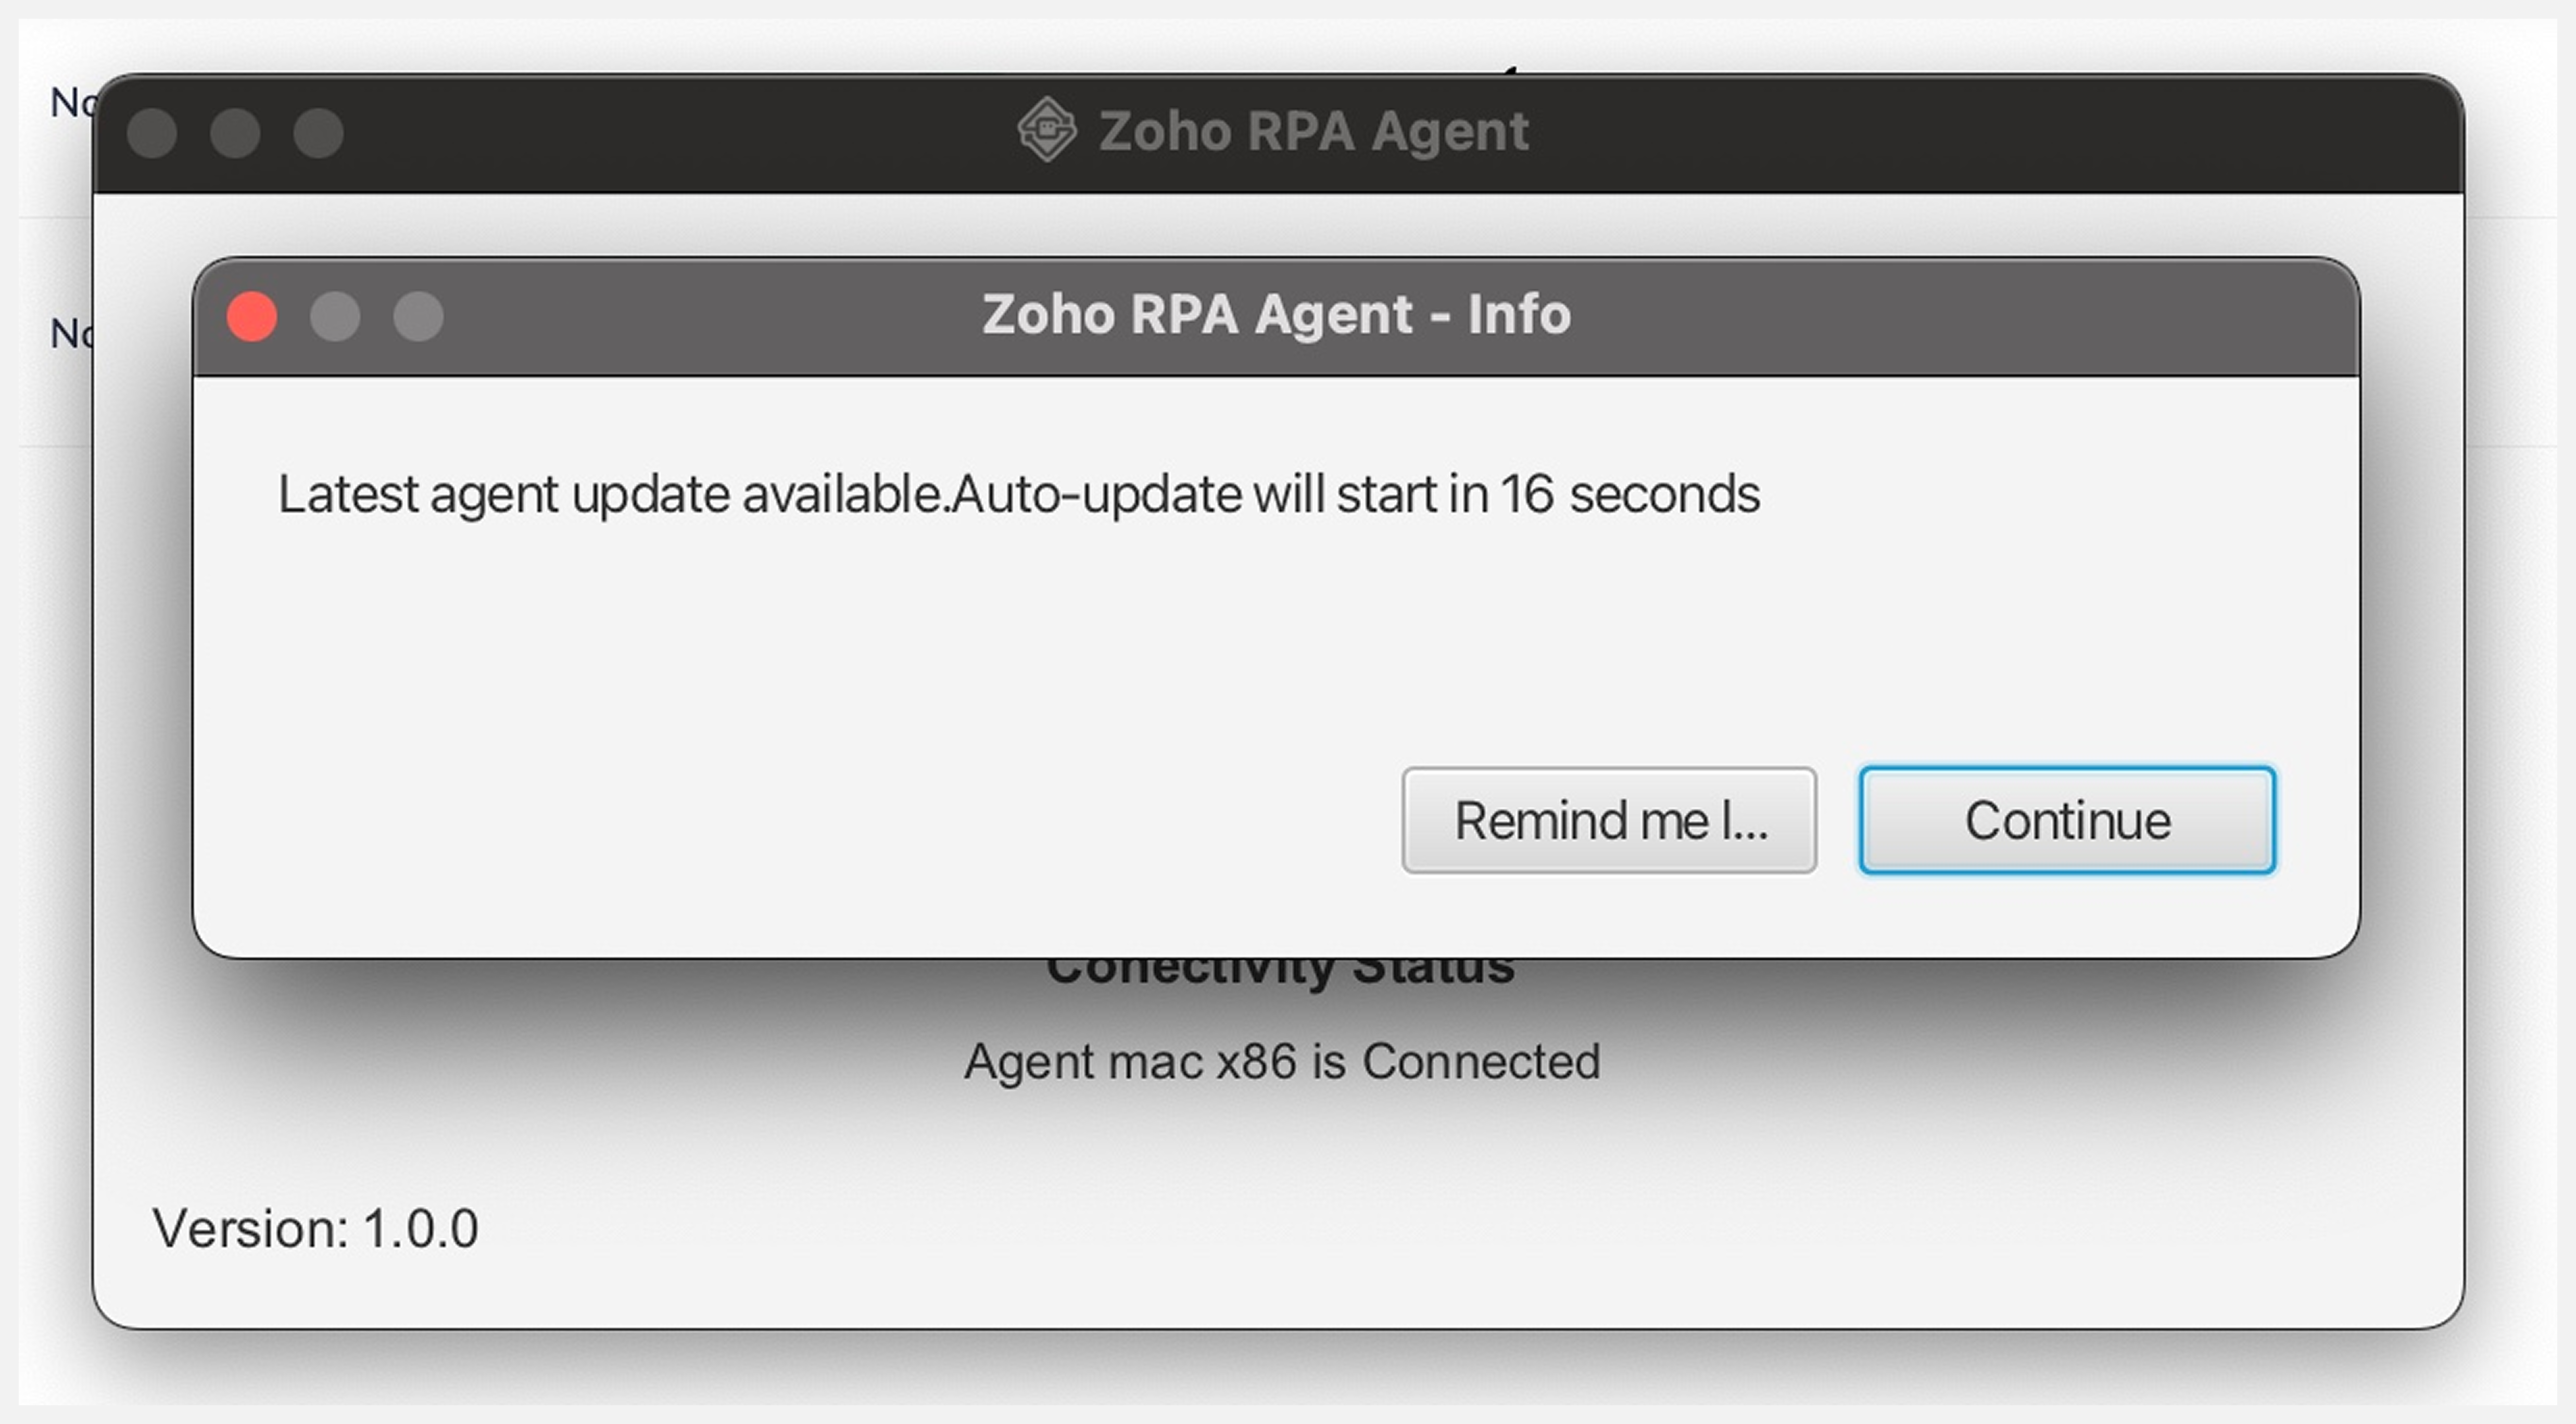Image resolution: width=2576 pixels, height=1424 pixels.
Task: Click the main Agent window's dimmed minimize button
Action: (235, 133)
